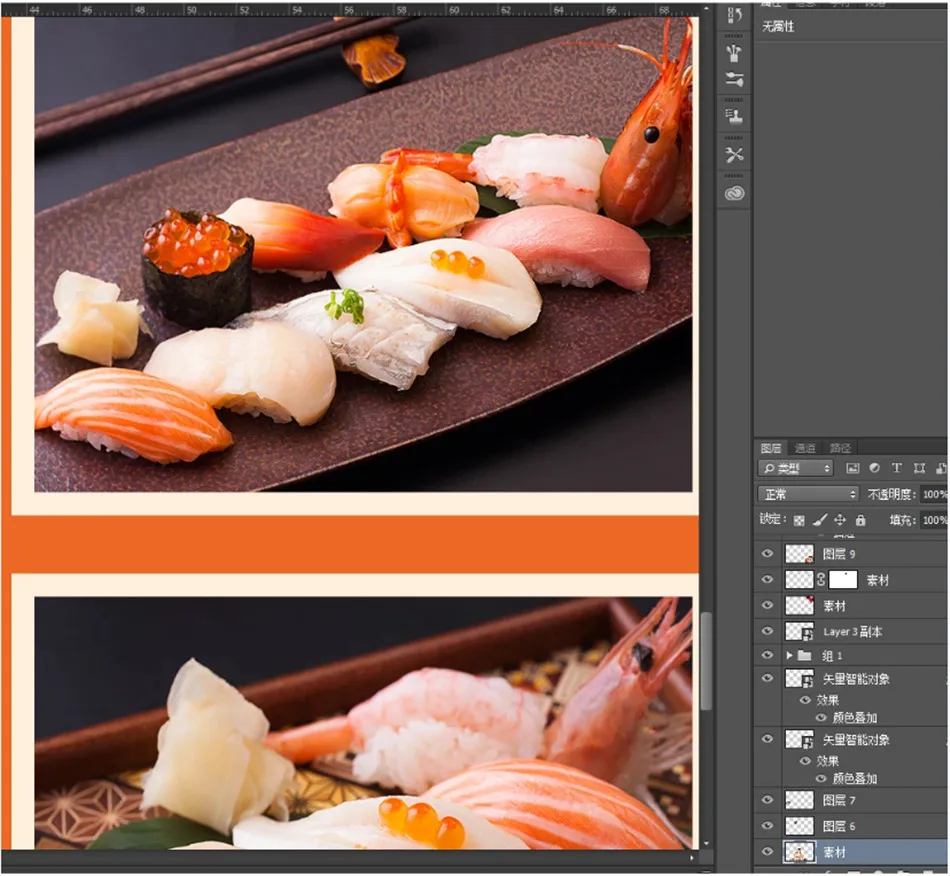The image size is (950, 876).
Task: Click smart object thumbnail of Layer 3 副本
Action: pyautogui.click(x=799, y=631)
